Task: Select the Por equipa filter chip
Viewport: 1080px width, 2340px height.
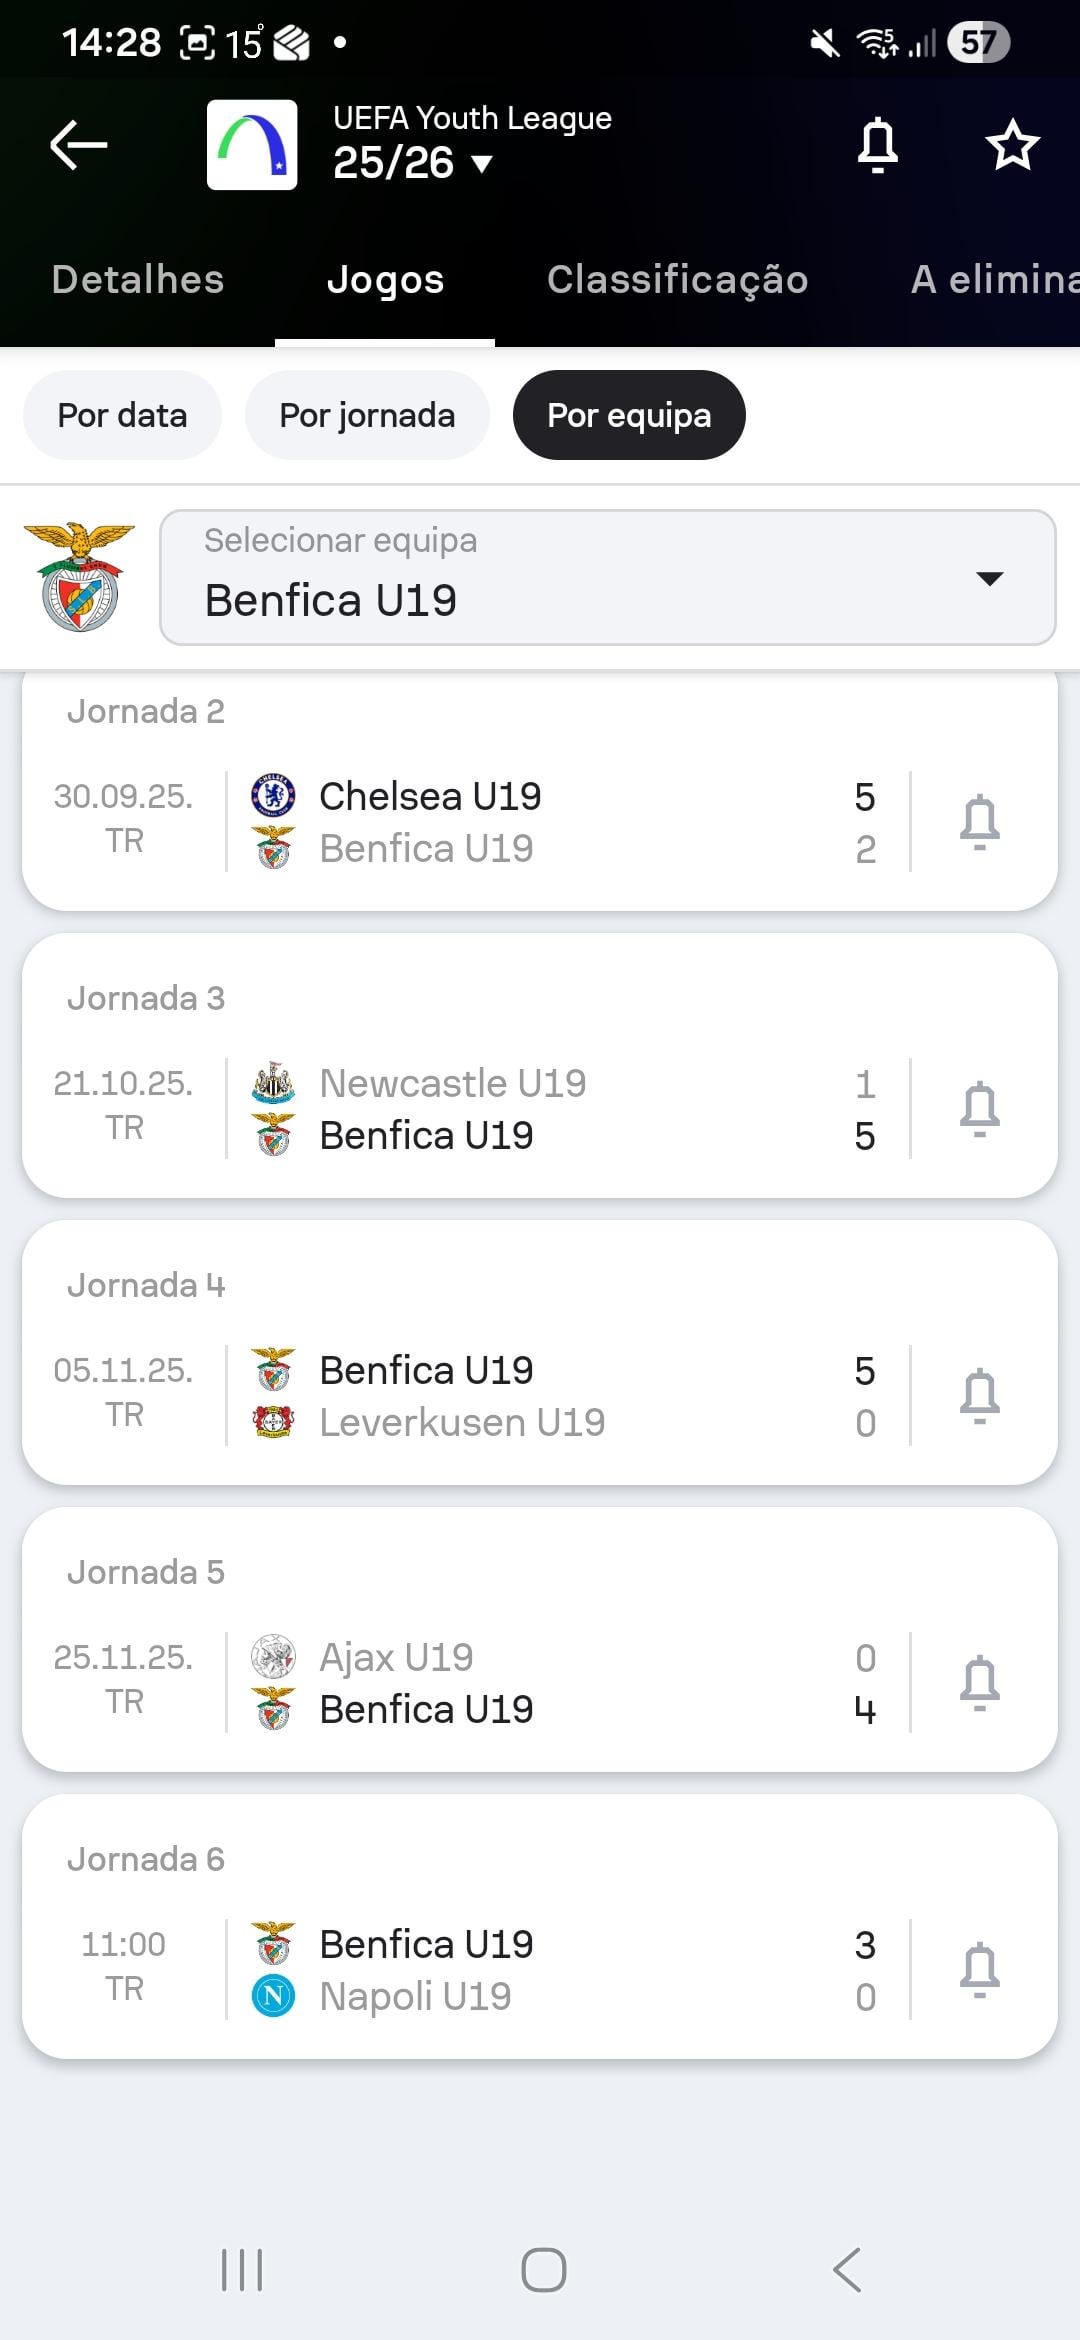Action: pyautogui.click(x=629, y=415)
